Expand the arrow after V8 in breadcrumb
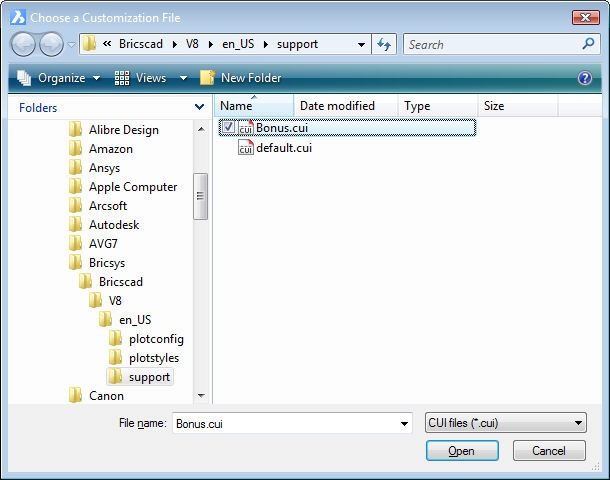The image size is (610, 480). (211, 44)
